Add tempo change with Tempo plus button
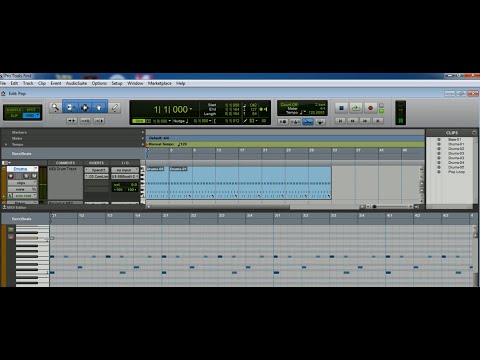Image resolution: width=480 pixels, height=360 pixels. pos(143,144)
